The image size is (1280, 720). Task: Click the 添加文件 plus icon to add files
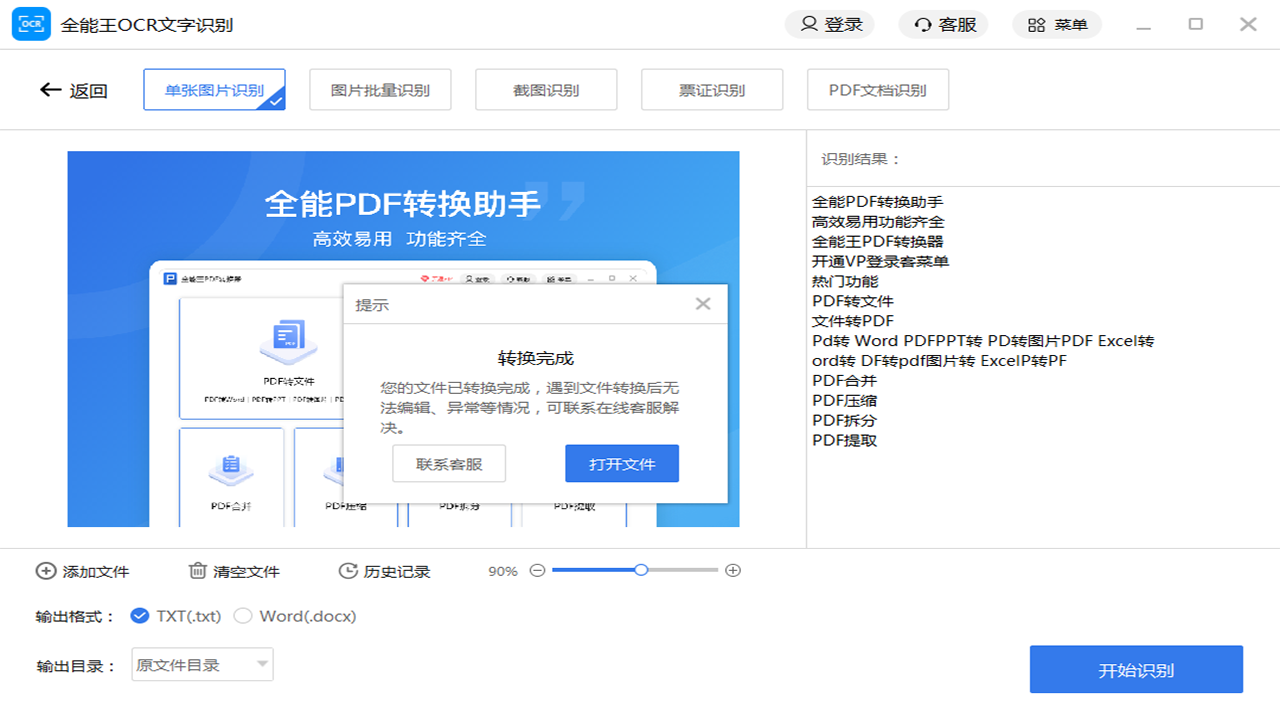coord(44,570)
